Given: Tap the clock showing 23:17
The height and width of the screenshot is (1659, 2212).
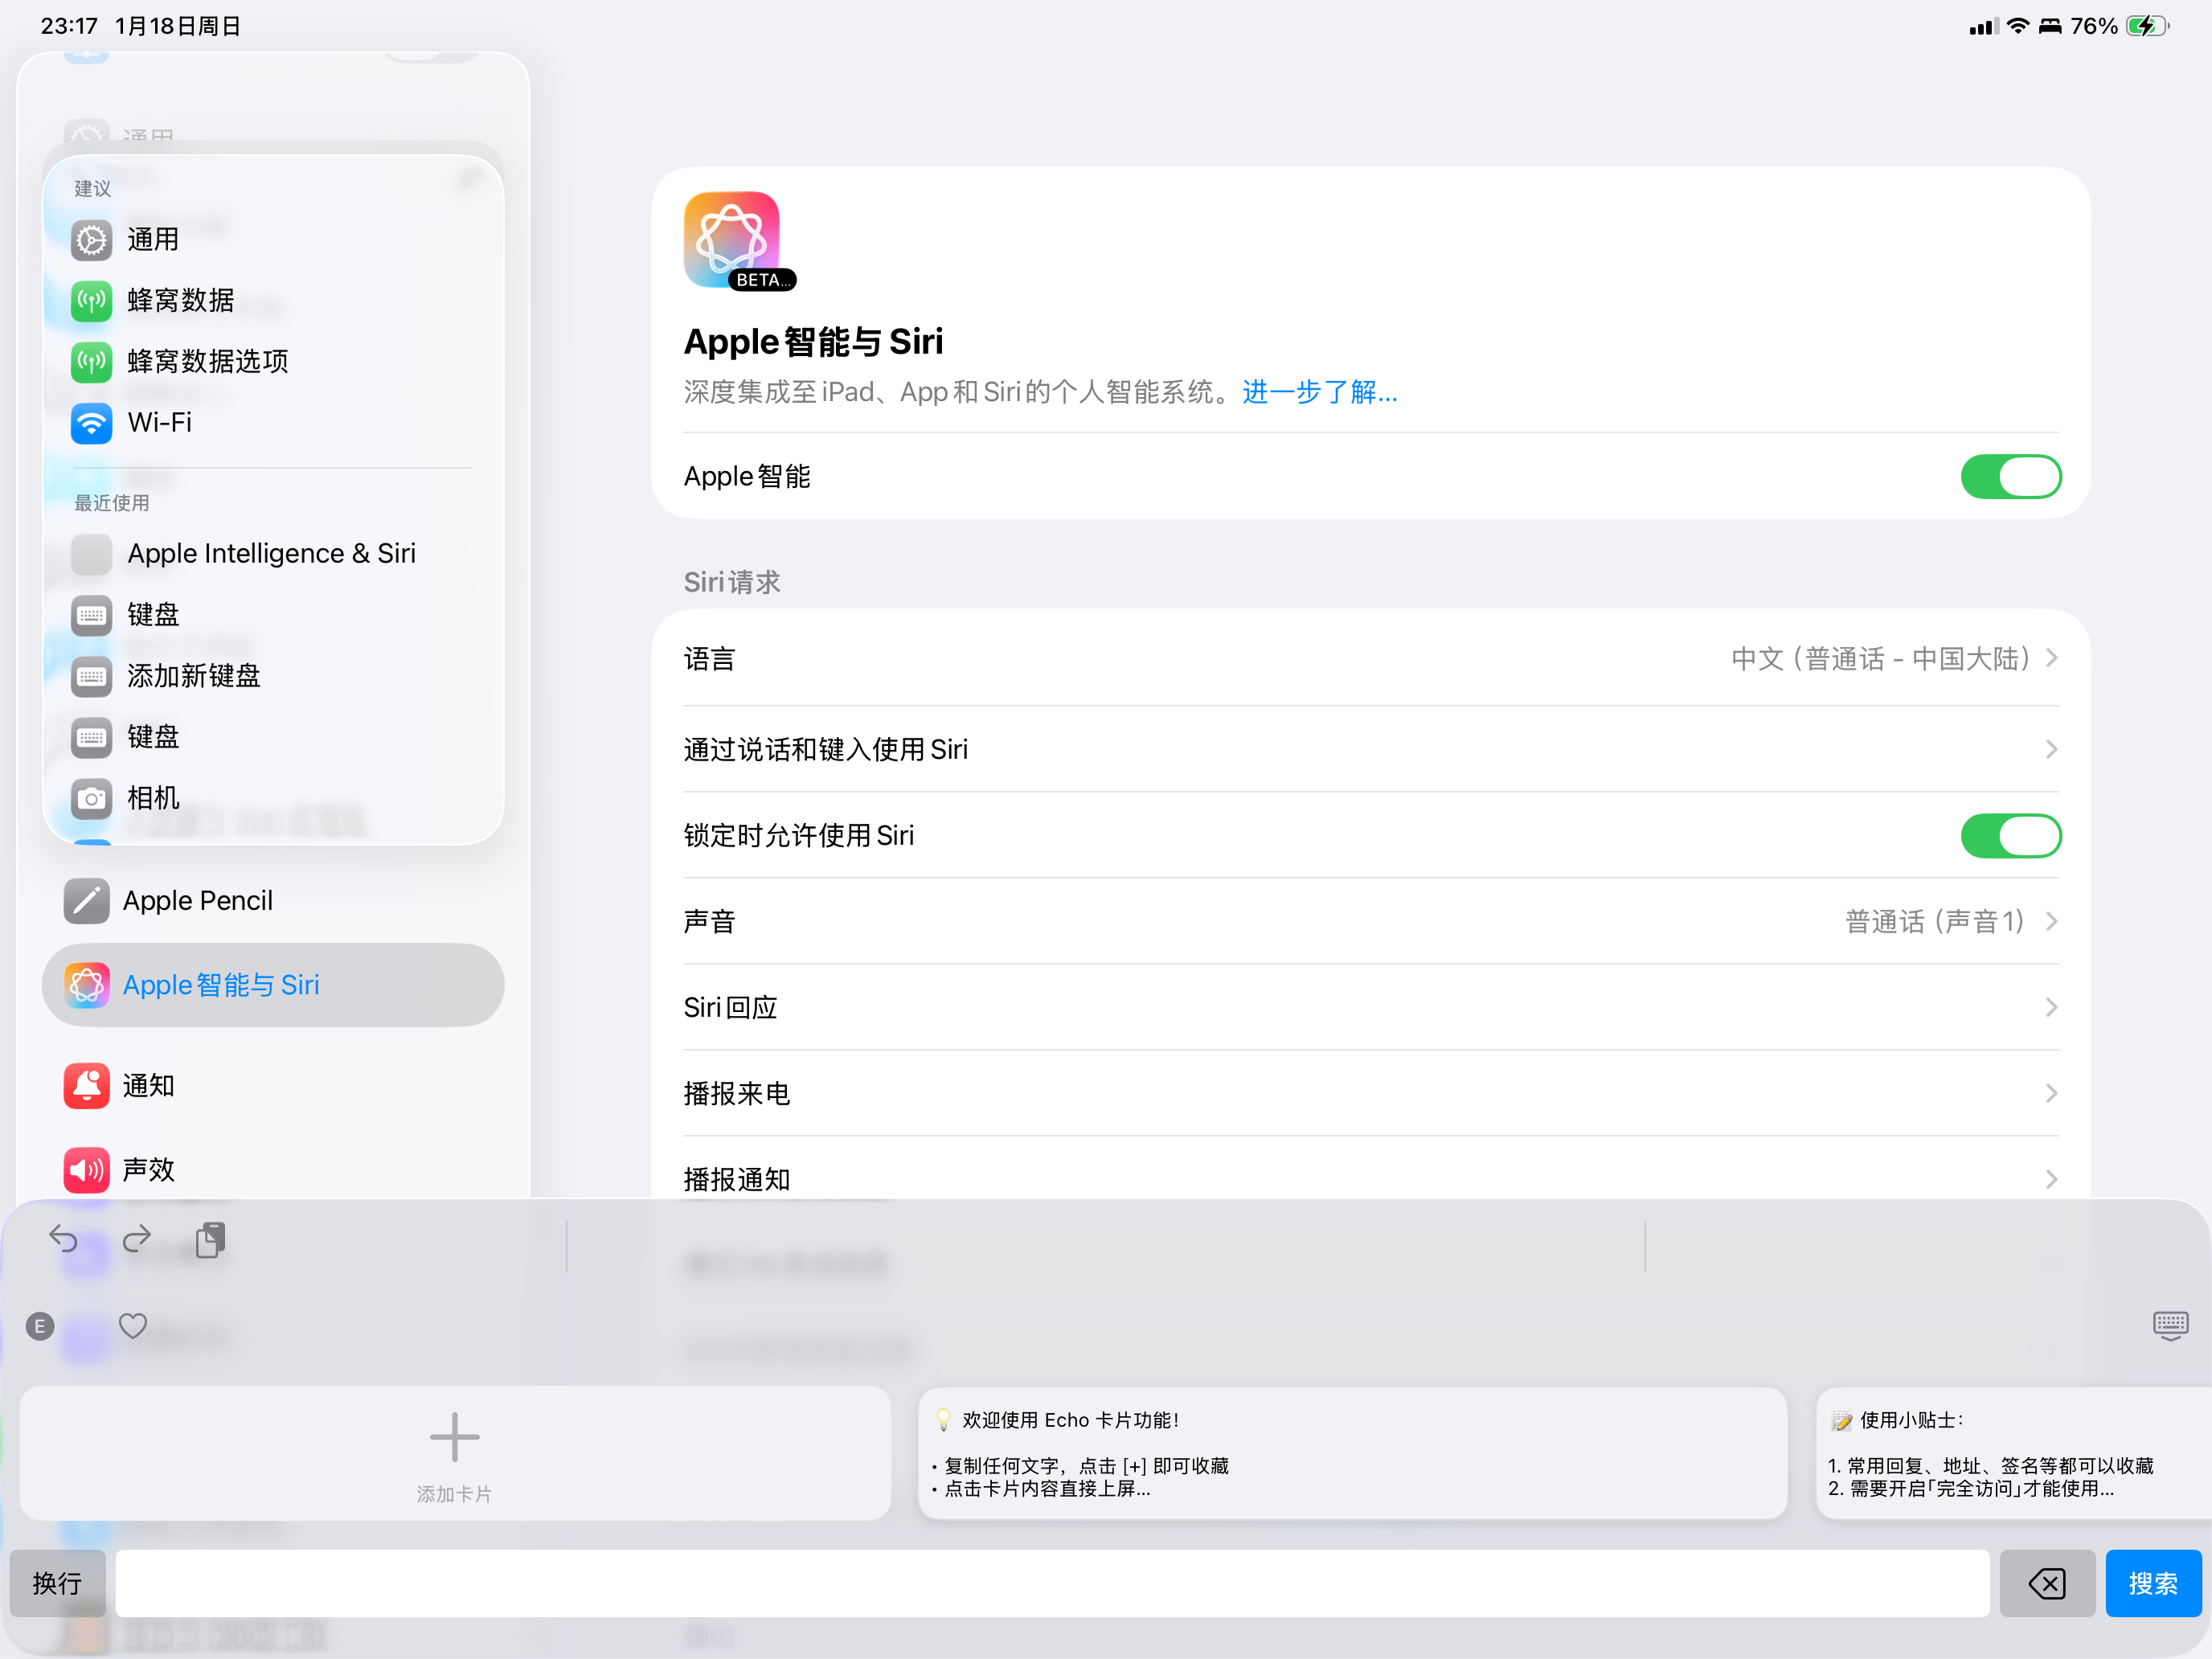Looking at the screenshot, I should point(69,26).
